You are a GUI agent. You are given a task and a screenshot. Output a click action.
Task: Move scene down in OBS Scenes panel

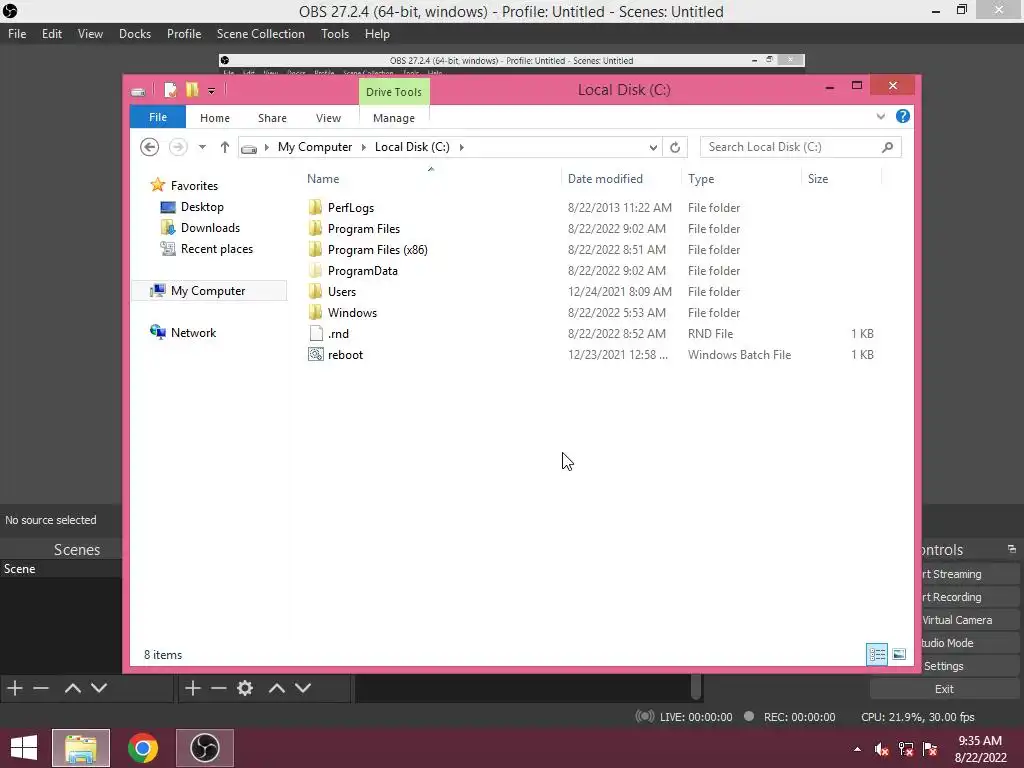click(99, 688)
